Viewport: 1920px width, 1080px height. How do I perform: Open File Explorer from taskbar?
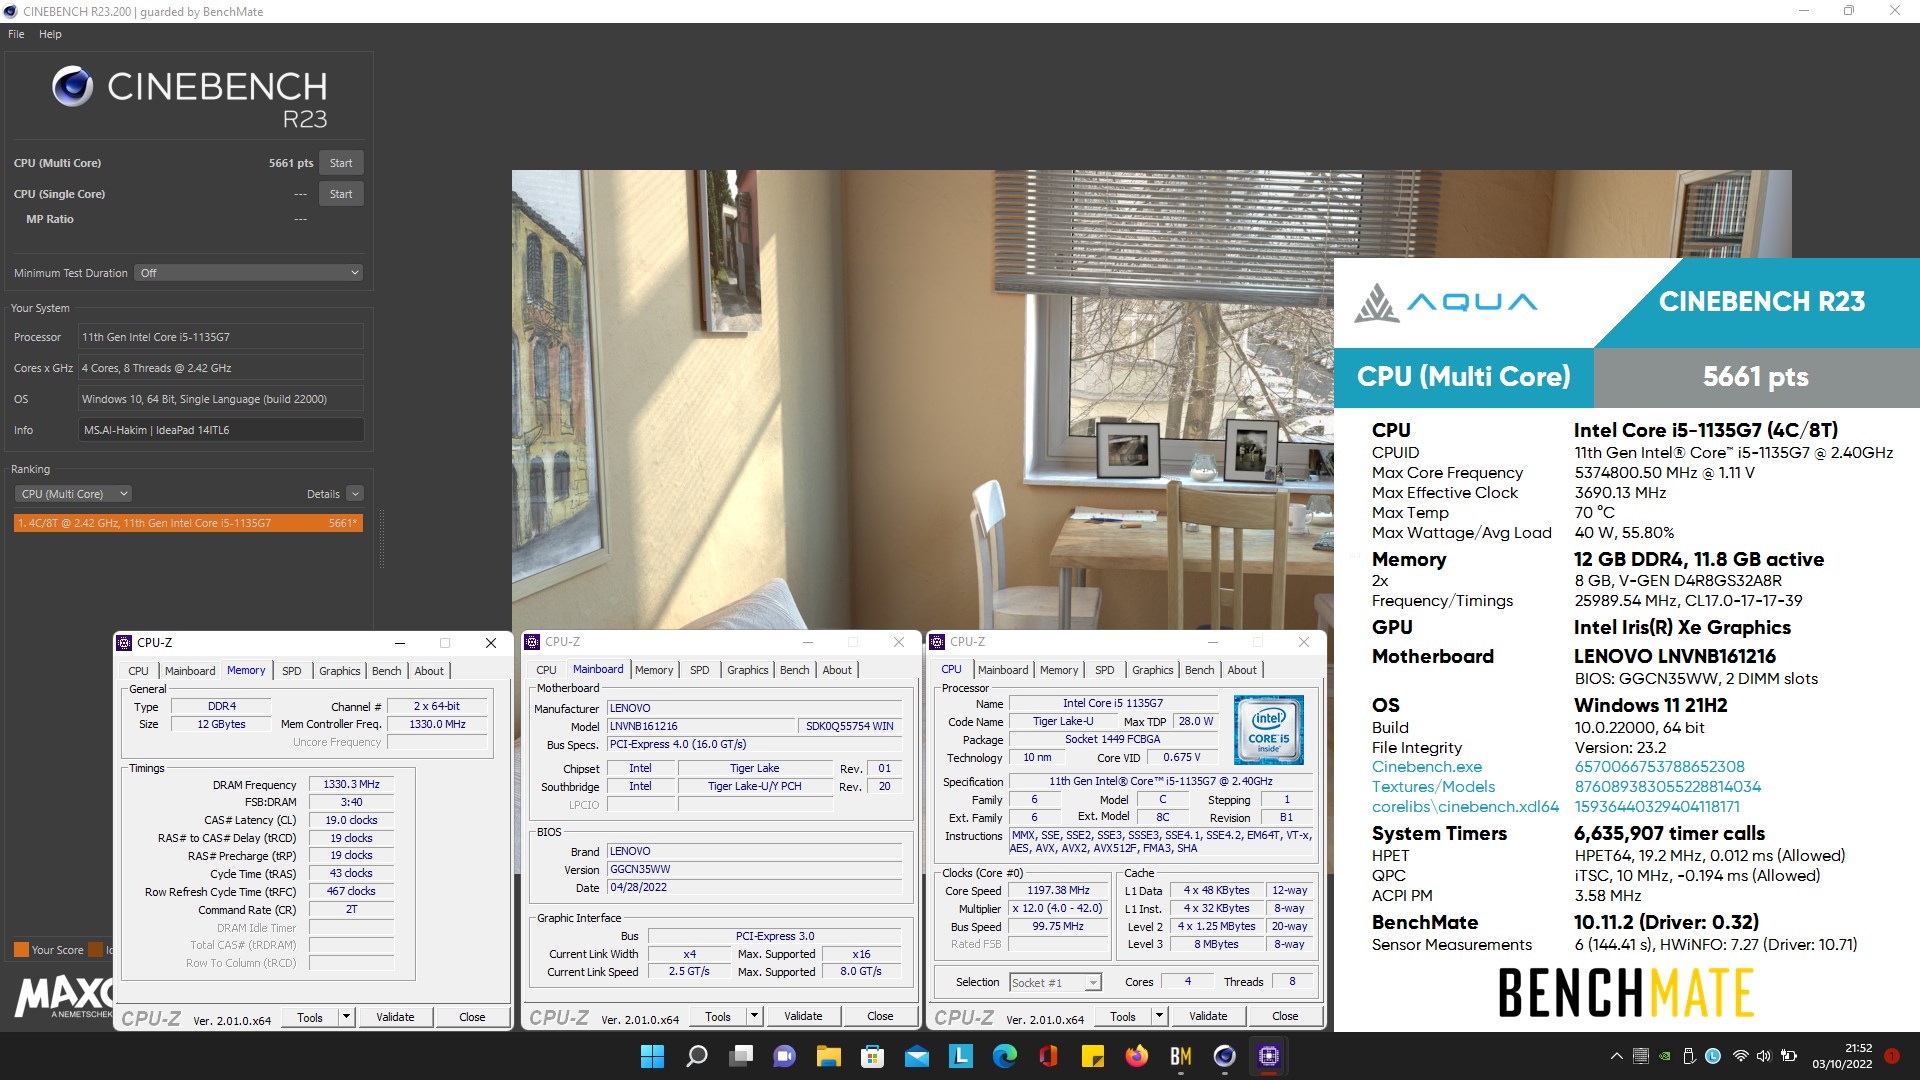[829, 1056]
